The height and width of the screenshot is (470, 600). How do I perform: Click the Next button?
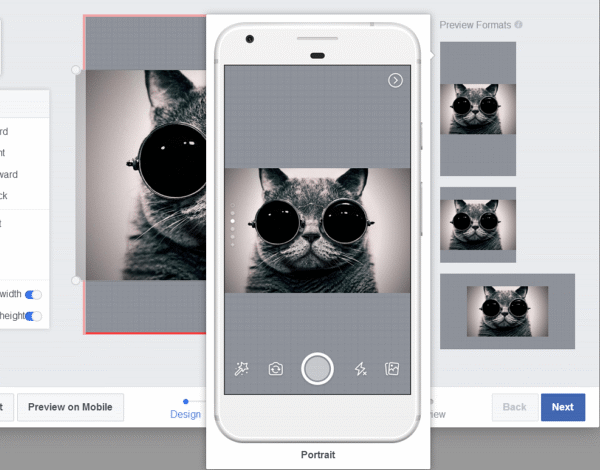point(563,407)
